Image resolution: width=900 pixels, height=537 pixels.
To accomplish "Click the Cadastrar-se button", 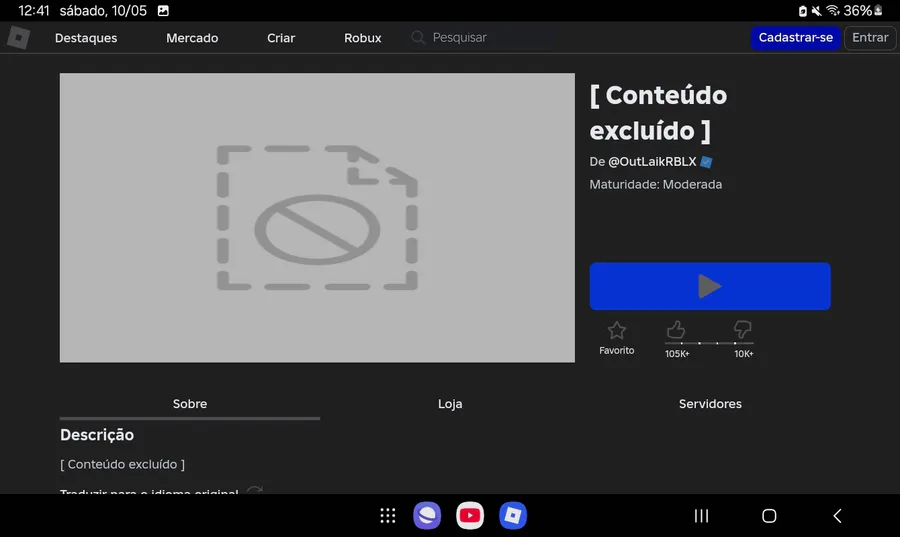I will coord(796,37).
